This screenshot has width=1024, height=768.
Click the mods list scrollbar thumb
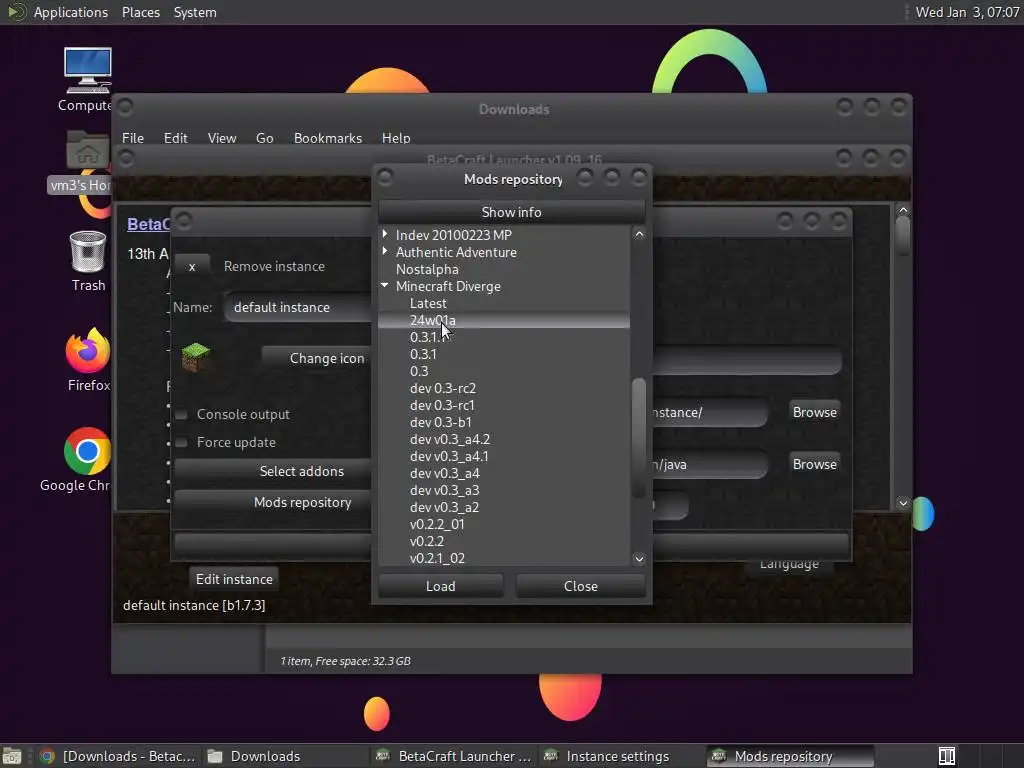(639, 438)
